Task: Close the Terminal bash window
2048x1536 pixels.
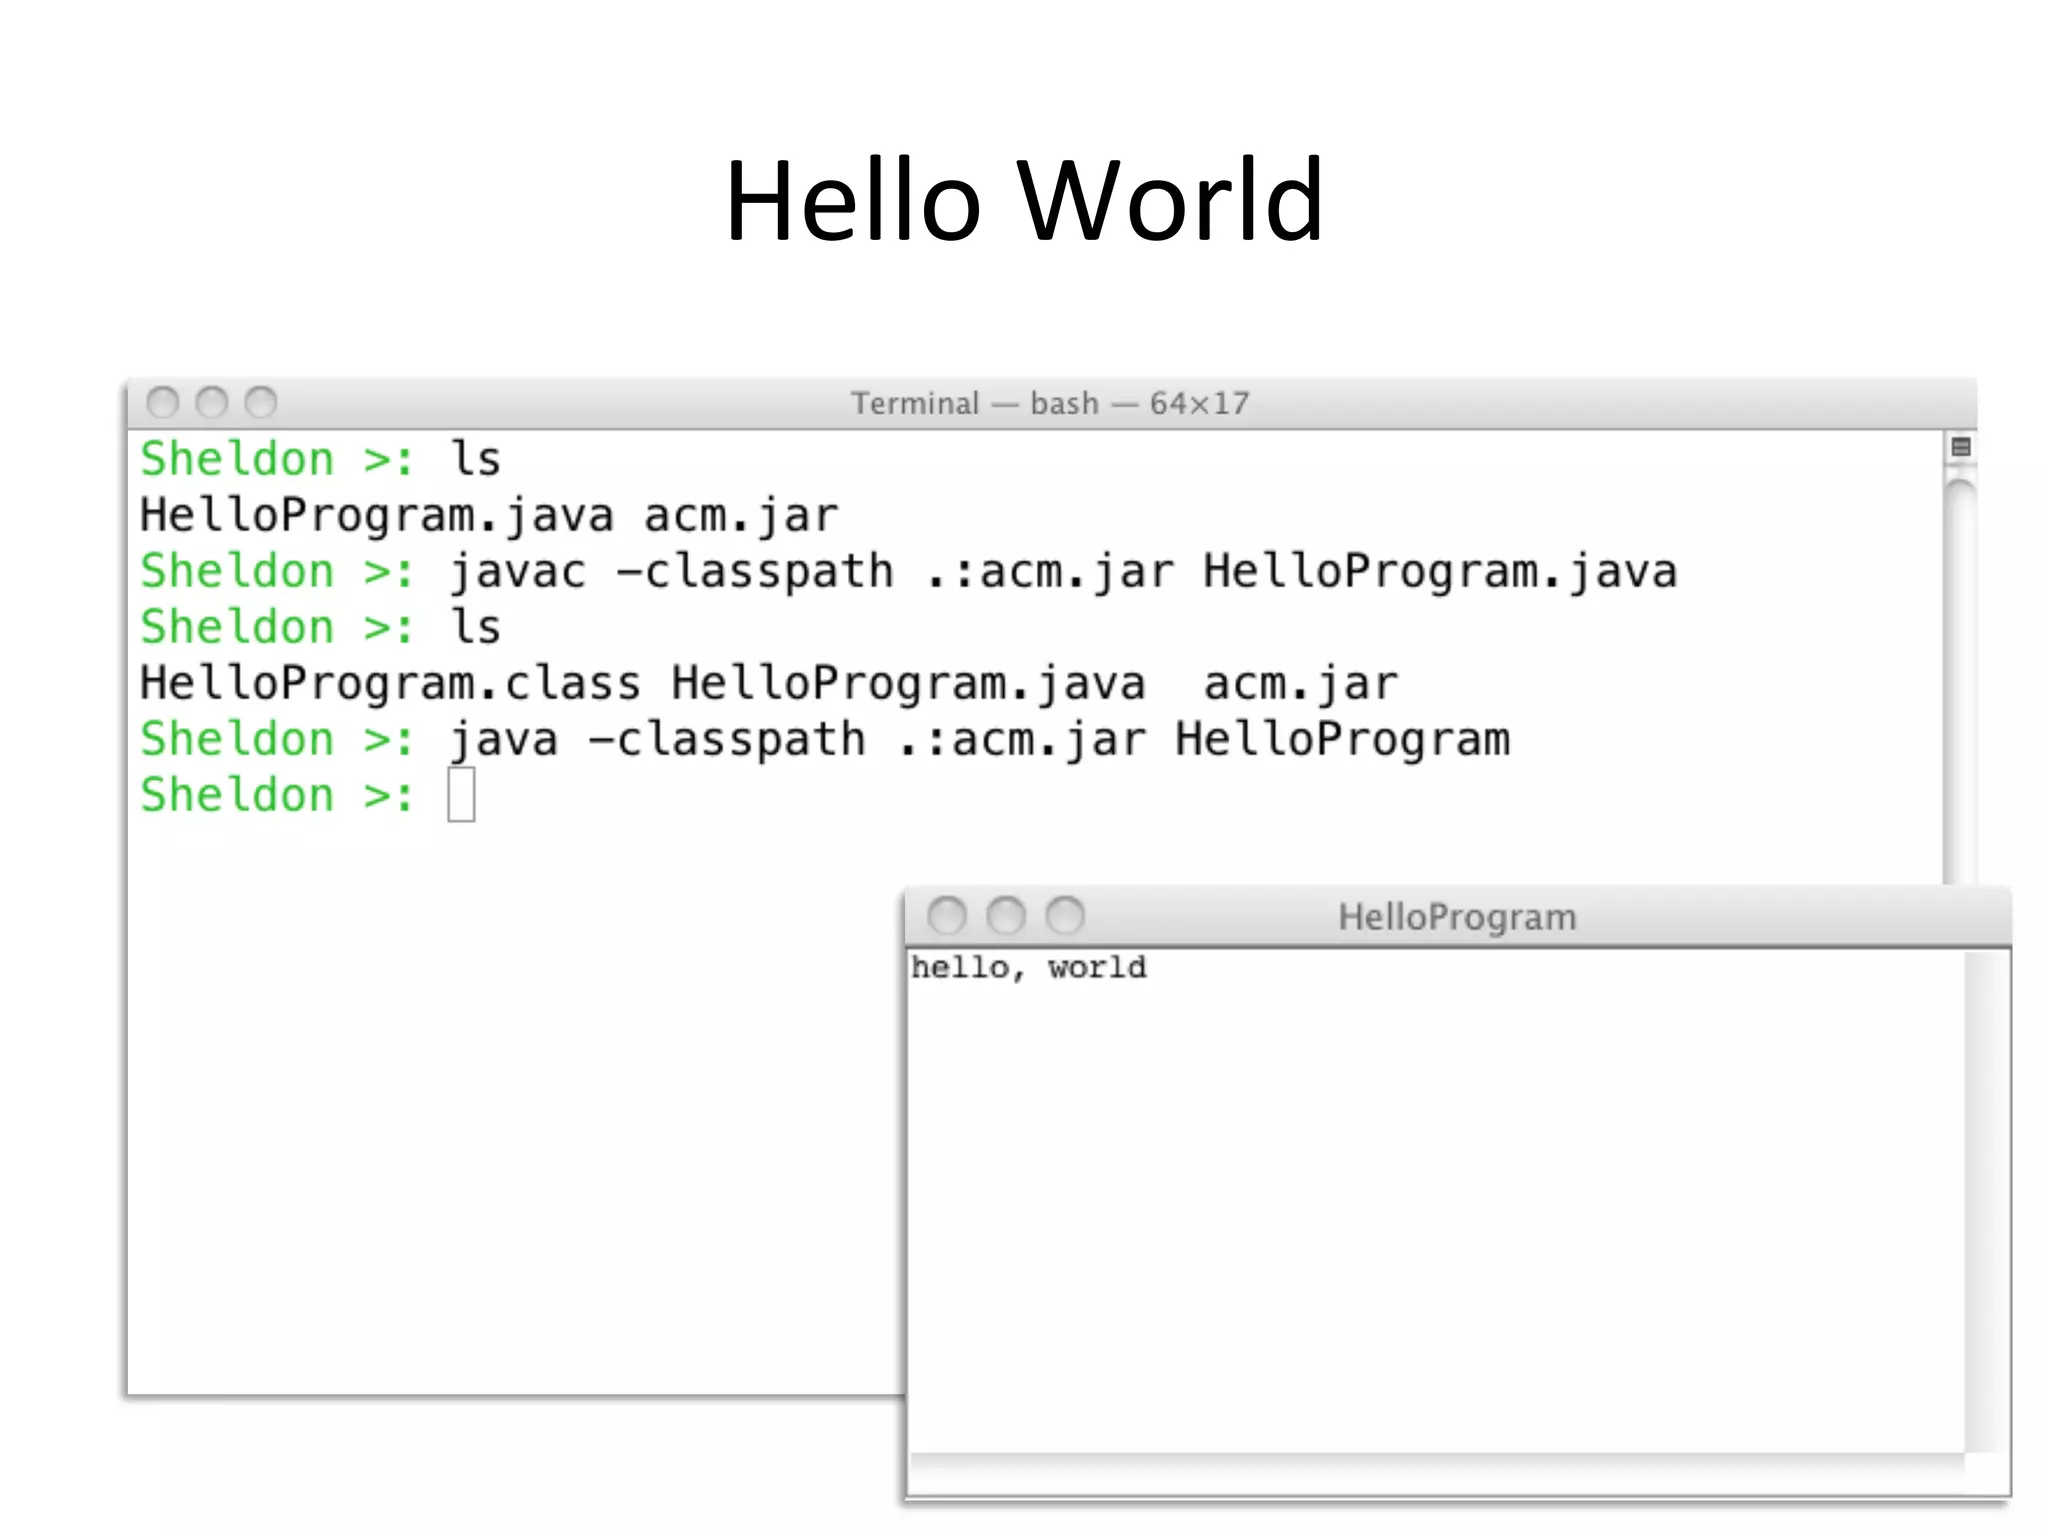Action: pyautogui.click(x=163, y=403)
